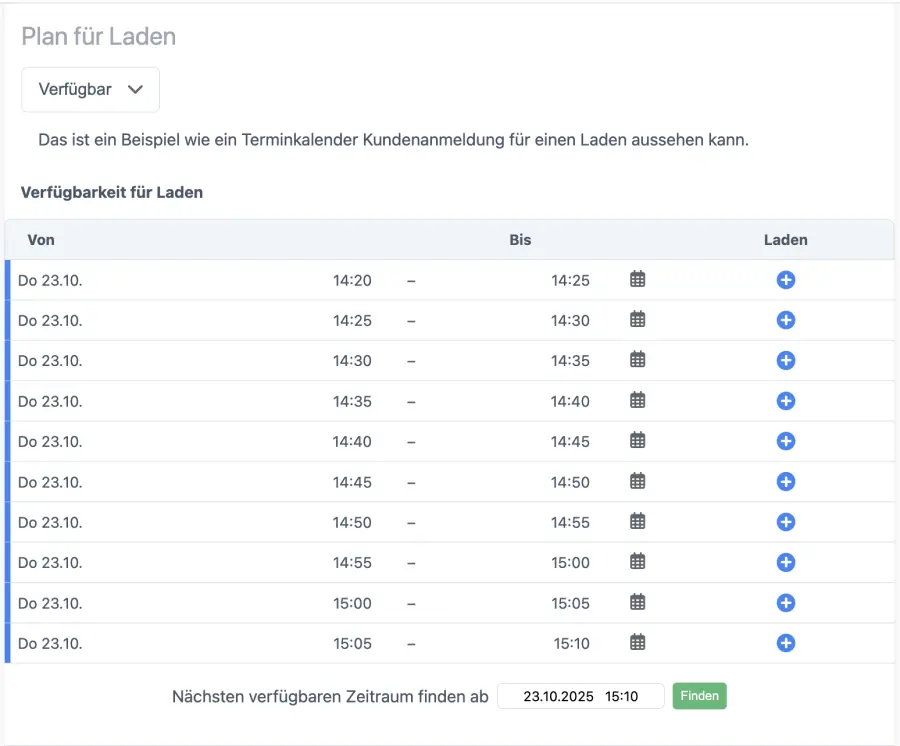The width and height of the screenshot is (900, 746).
Task: Click the end time 15:00 cell
Action: [x=571, y=563]
